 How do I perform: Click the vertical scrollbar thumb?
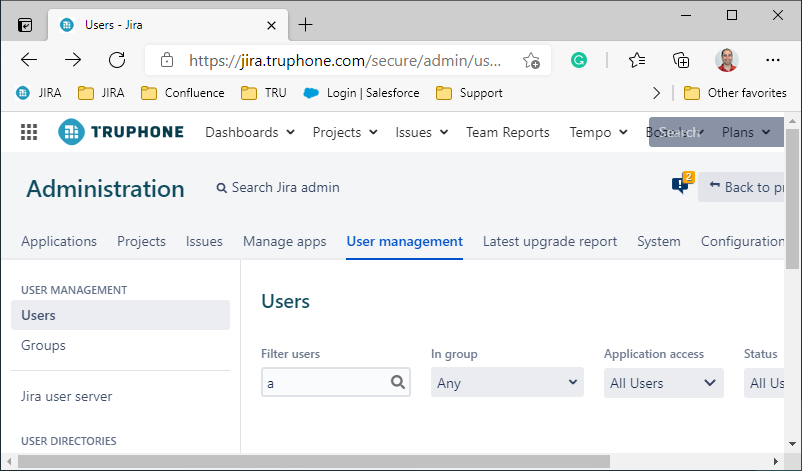(x=792, y=198)
